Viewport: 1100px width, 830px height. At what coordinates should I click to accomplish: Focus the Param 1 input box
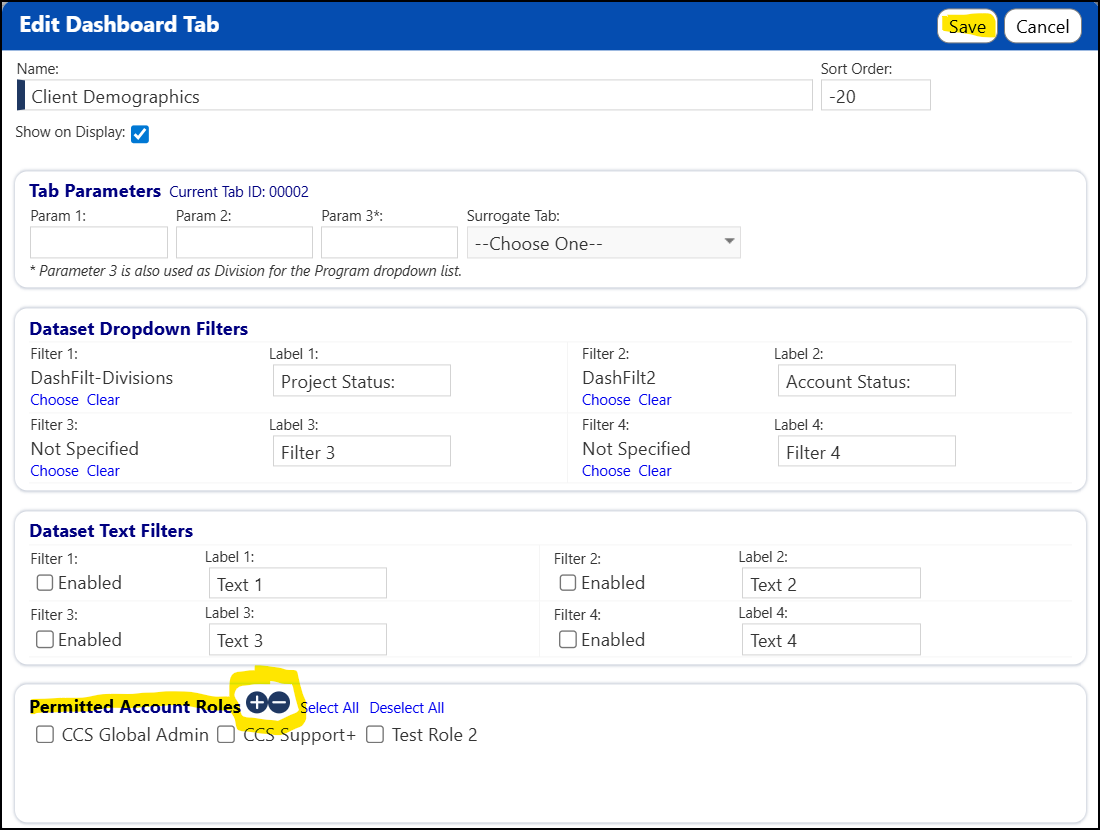point(99,242)
